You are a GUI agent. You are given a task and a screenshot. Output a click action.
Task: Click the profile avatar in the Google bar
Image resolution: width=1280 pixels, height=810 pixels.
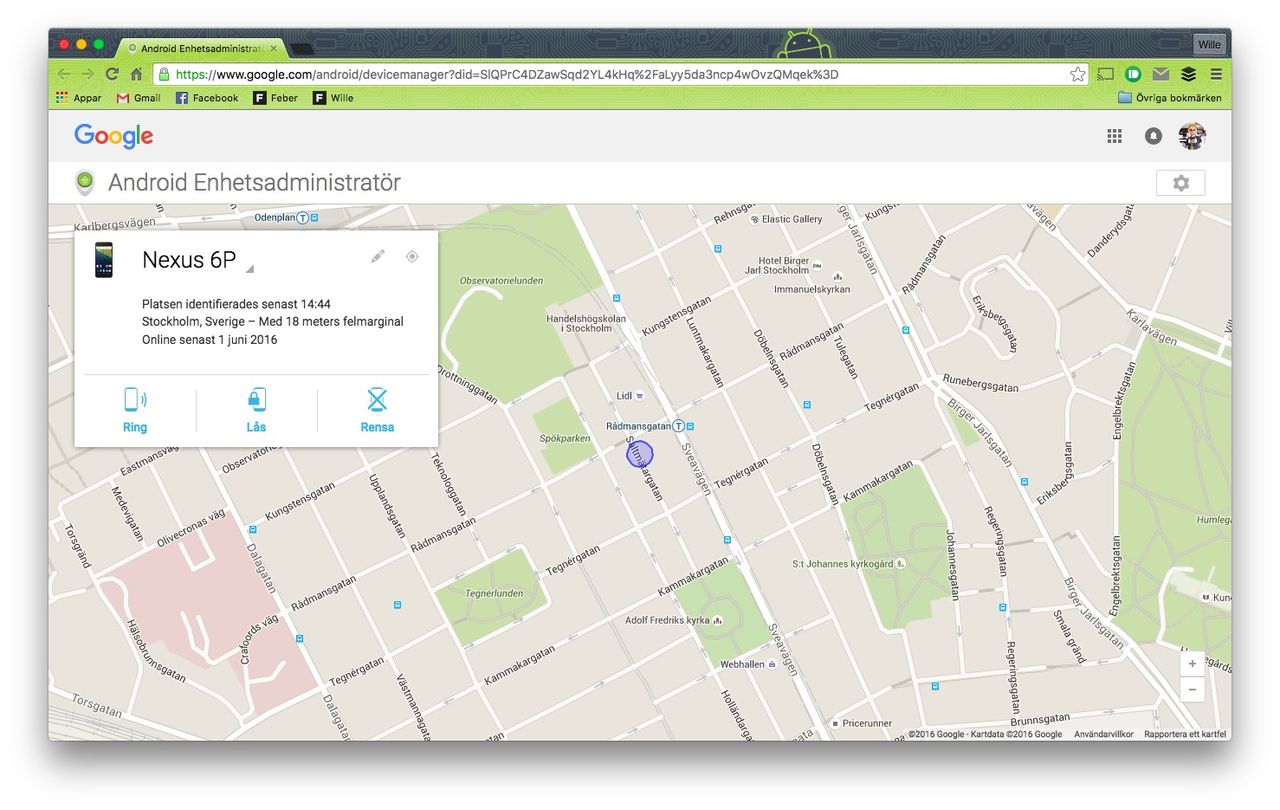pos(1191,135)
